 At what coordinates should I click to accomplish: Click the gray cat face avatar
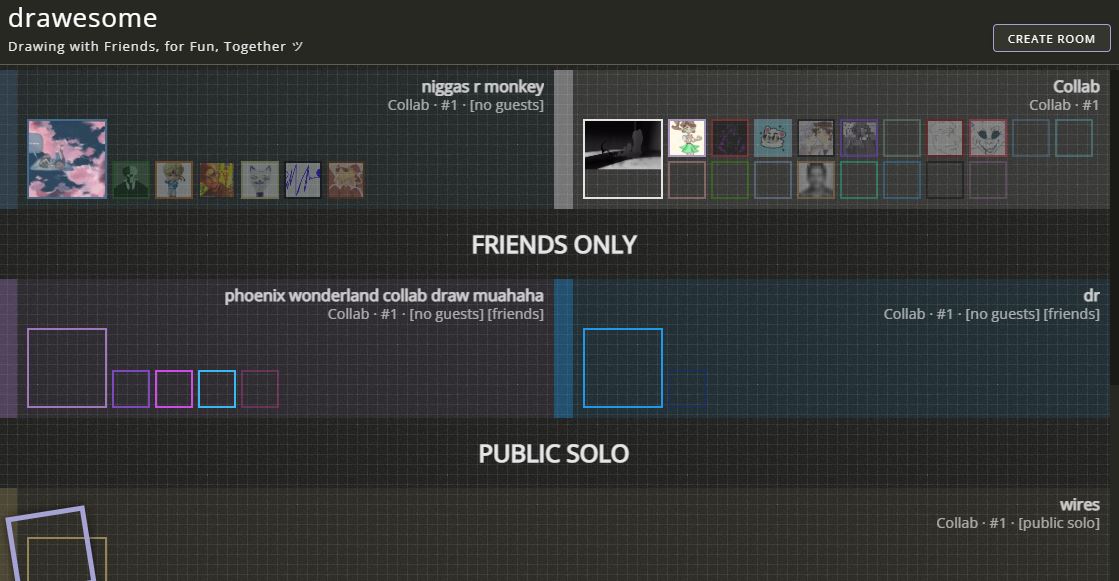260,179
